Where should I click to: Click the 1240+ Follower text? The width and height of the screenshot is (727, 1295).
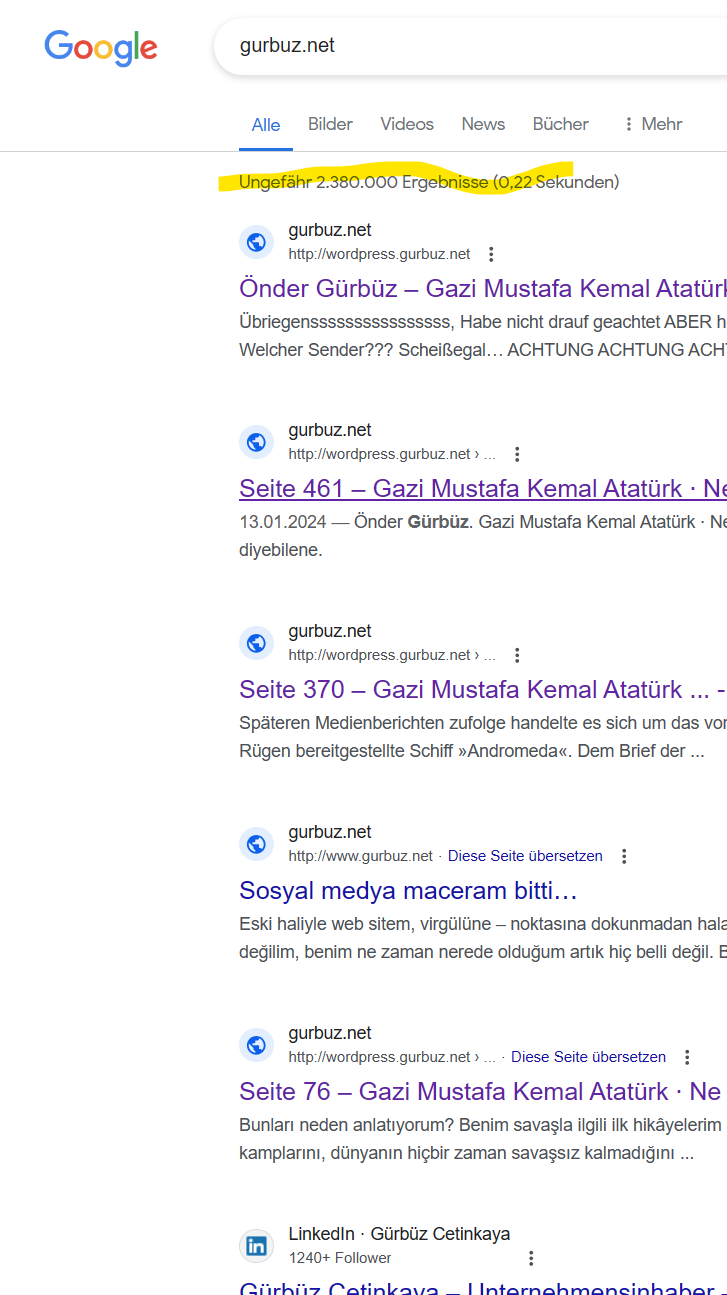340,1258
